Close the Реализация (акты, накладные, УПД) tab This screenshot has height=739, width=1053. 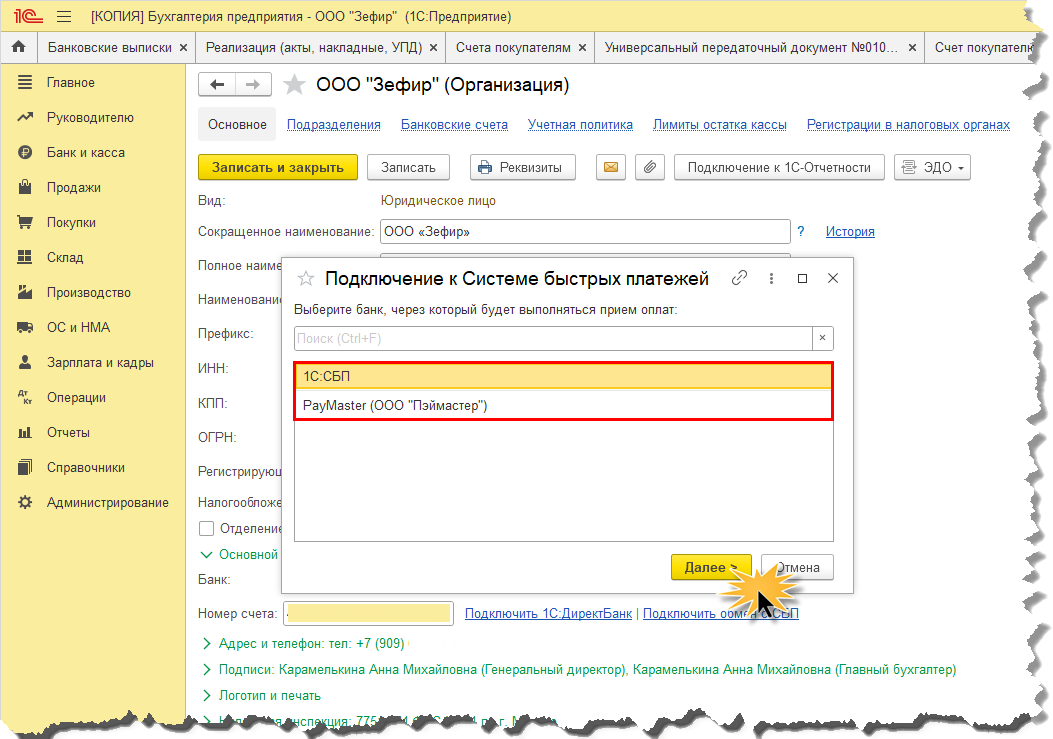pos(433,48)
